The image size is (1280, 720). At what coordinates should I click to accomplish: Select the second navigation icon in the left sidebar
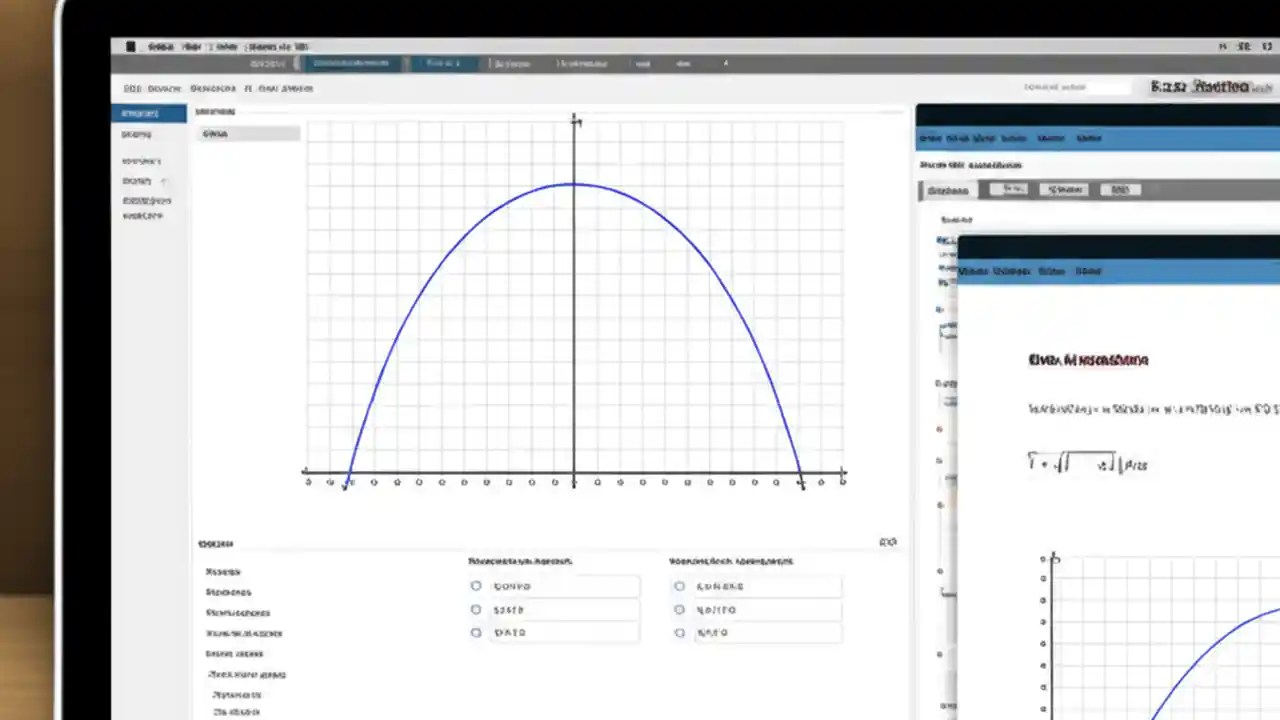[x=137, y=134]
